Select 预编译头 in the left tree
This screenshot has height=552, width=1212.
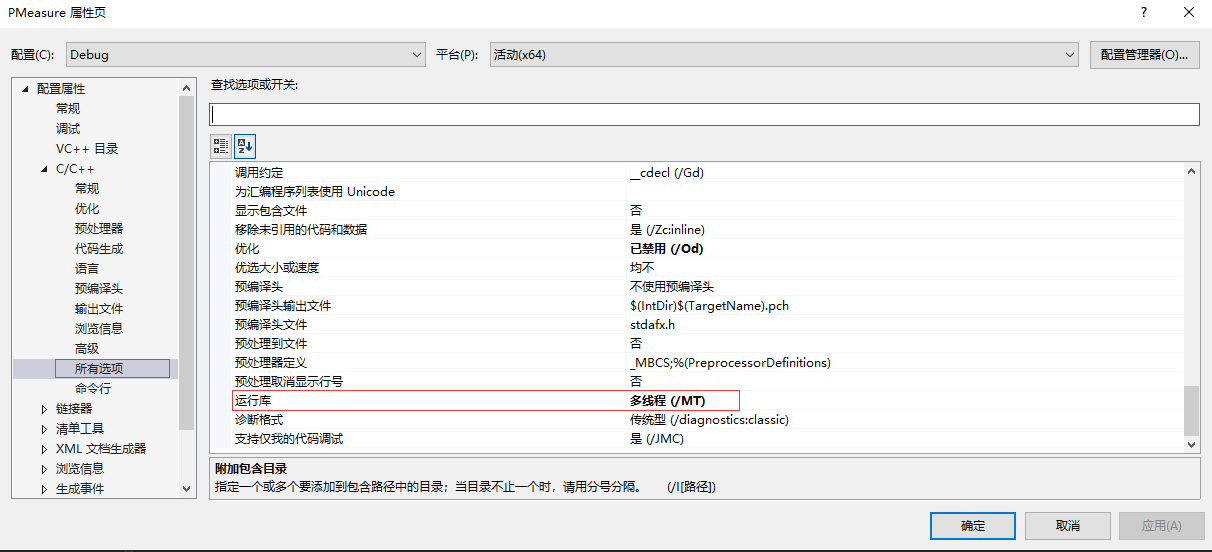[99, 289]
